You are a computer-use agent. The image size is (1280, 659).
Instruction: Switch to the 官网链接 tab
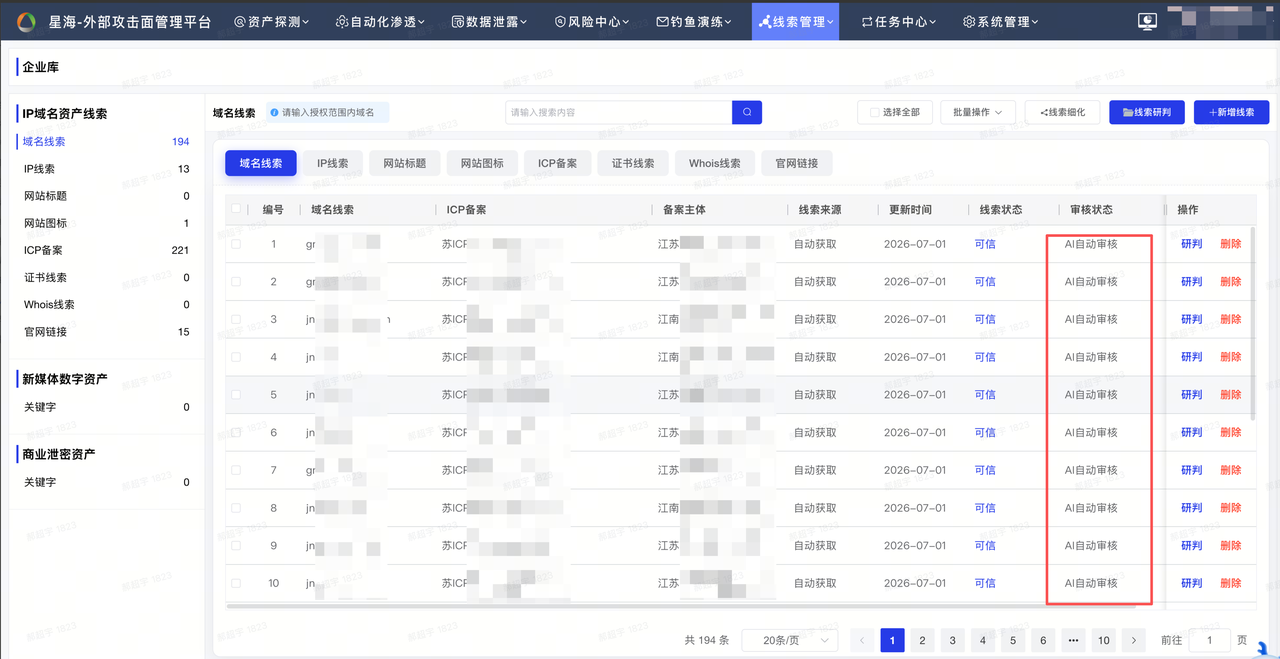tap(796, 163)
